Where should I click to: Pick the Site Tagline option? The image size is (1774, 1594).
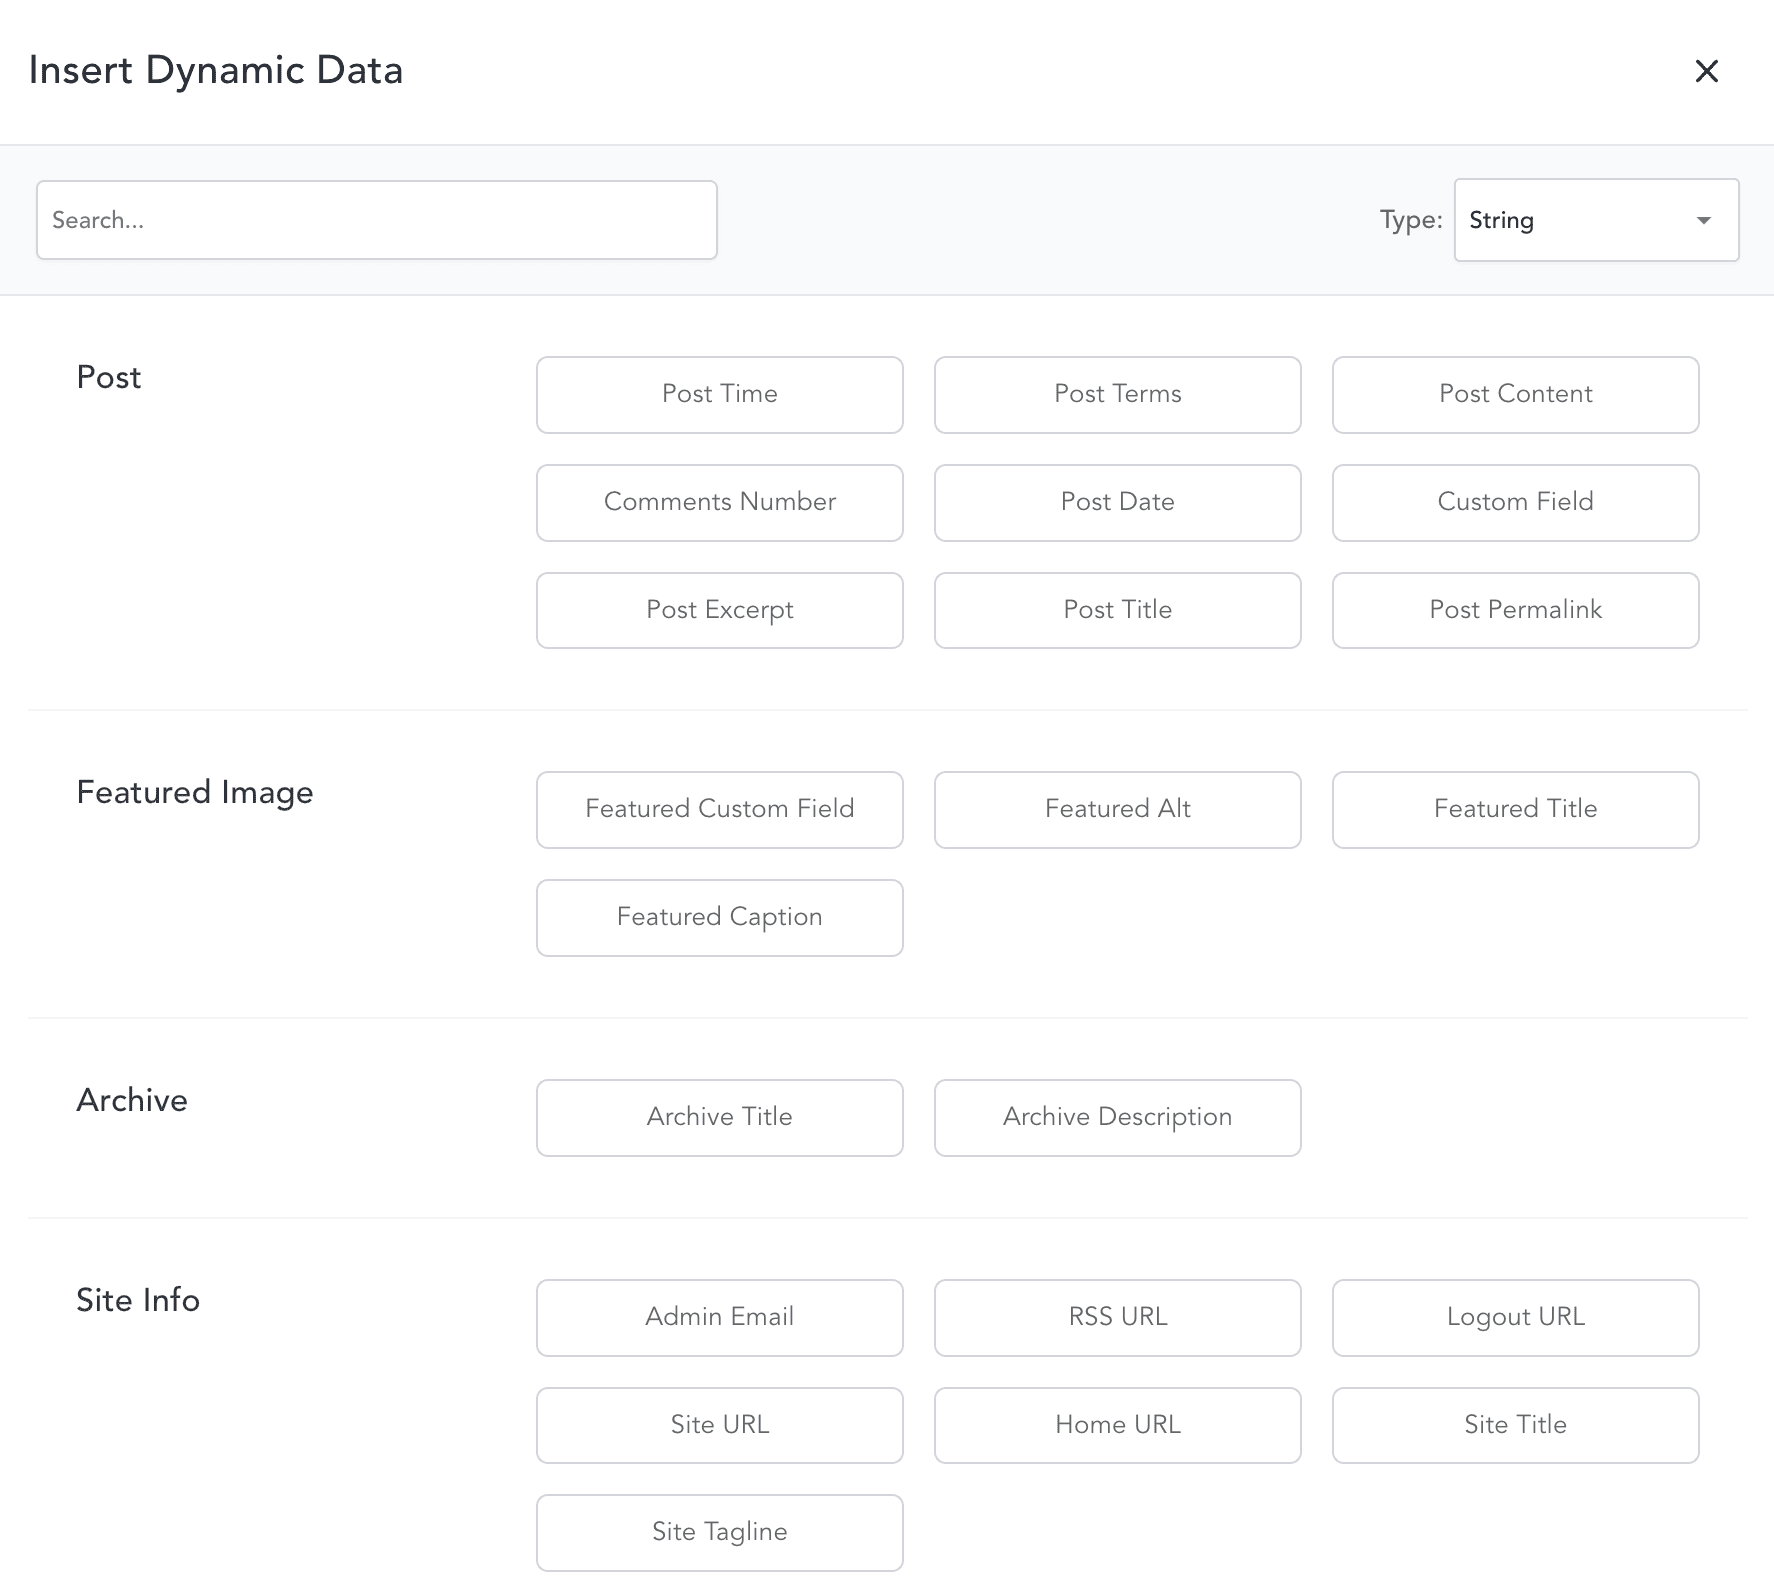(x=719, y=1532)
